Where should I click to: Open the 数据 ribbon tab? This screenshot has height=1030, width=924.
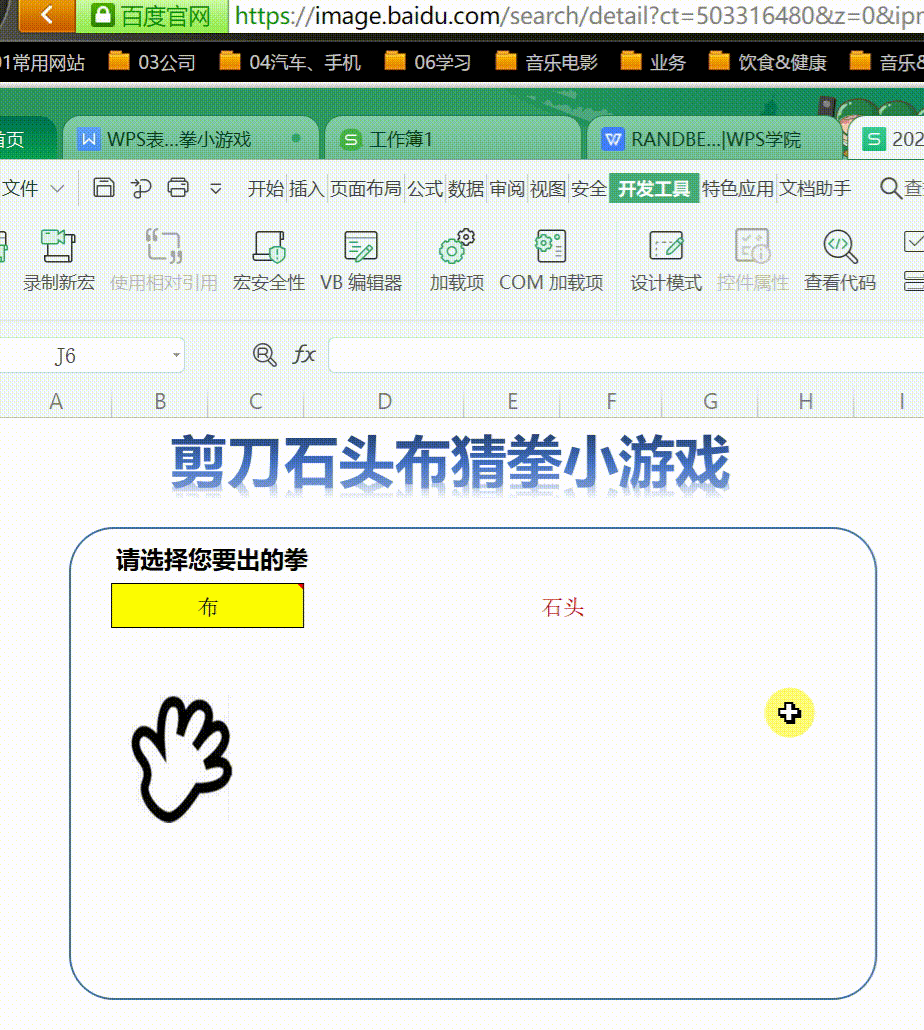coord(466,189)
